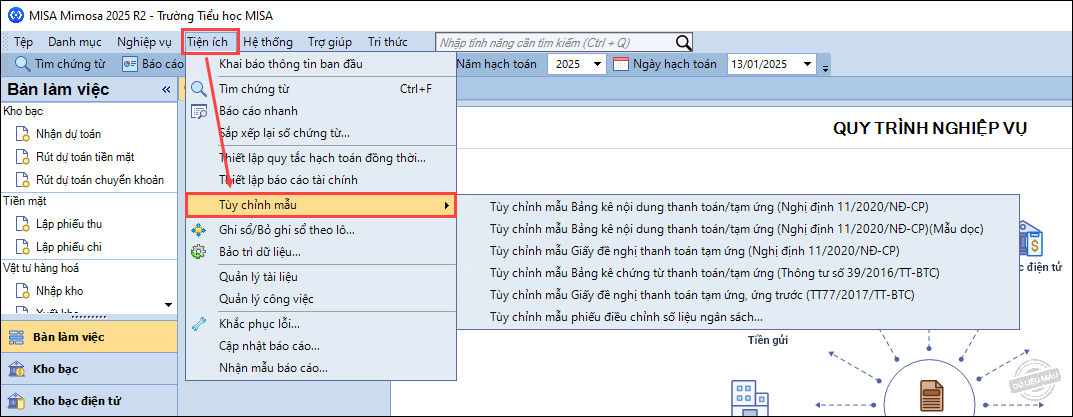Click the Lập phiếu chi document icon

[23, 247]
